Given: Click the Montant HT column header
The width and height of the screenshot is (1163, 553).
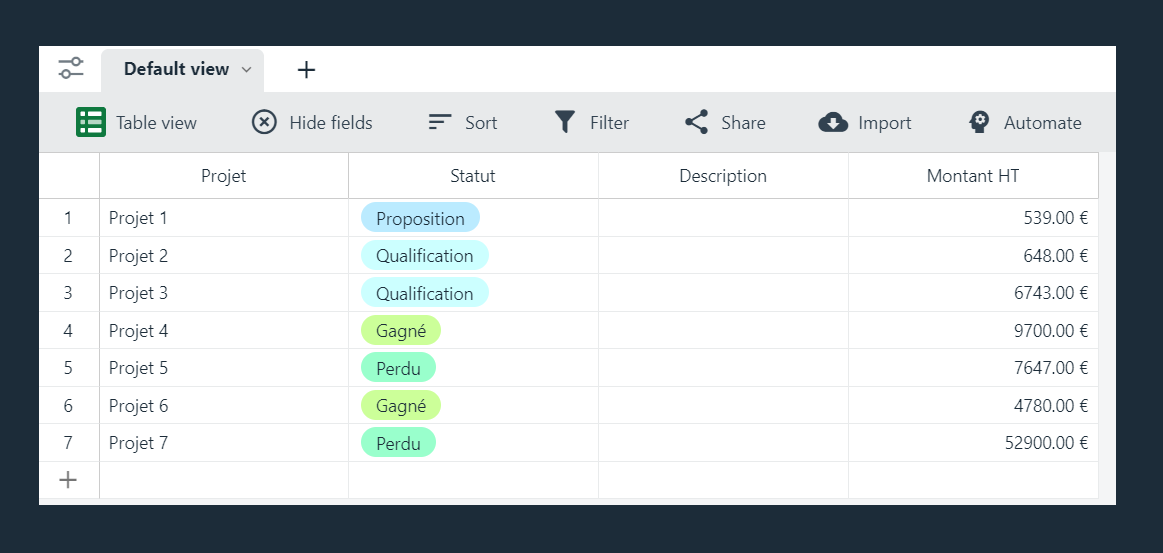Looking at the screenshot, I should 973,176.
